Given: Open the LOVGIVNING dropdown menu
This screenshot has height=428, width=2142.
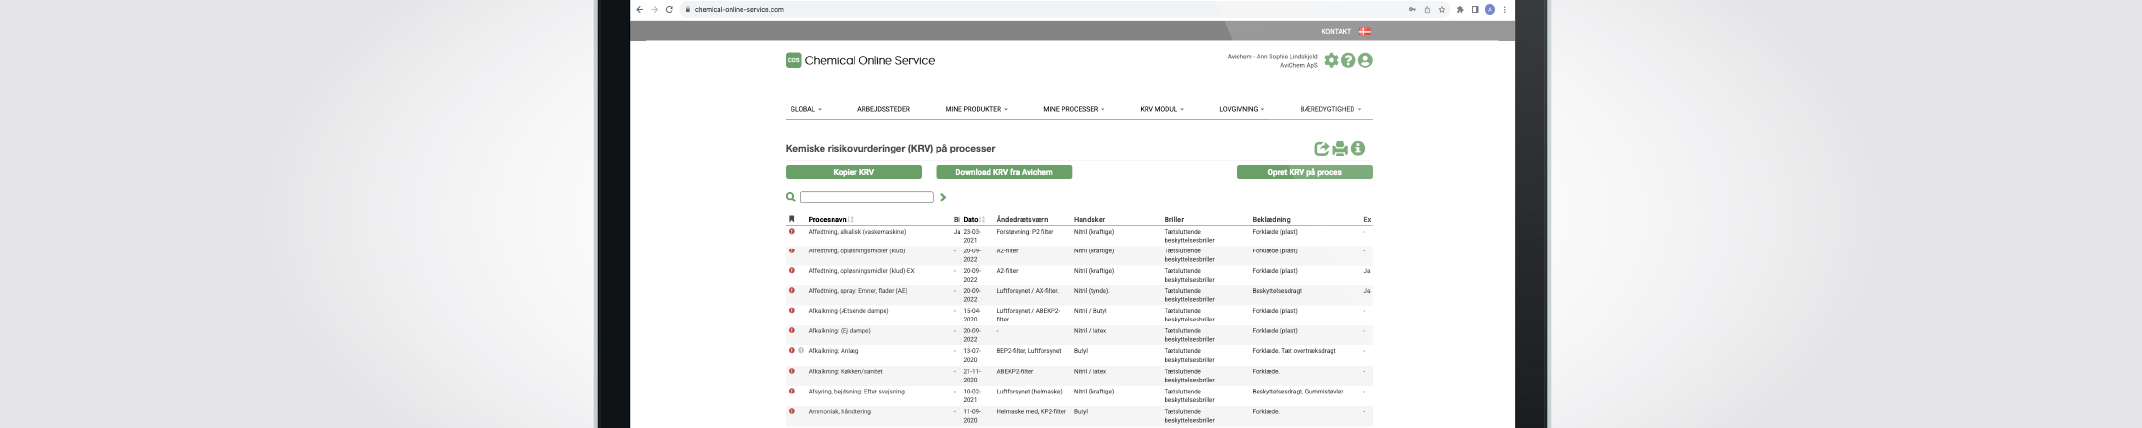Looking at the screenshot, I should coord(1241,109).
